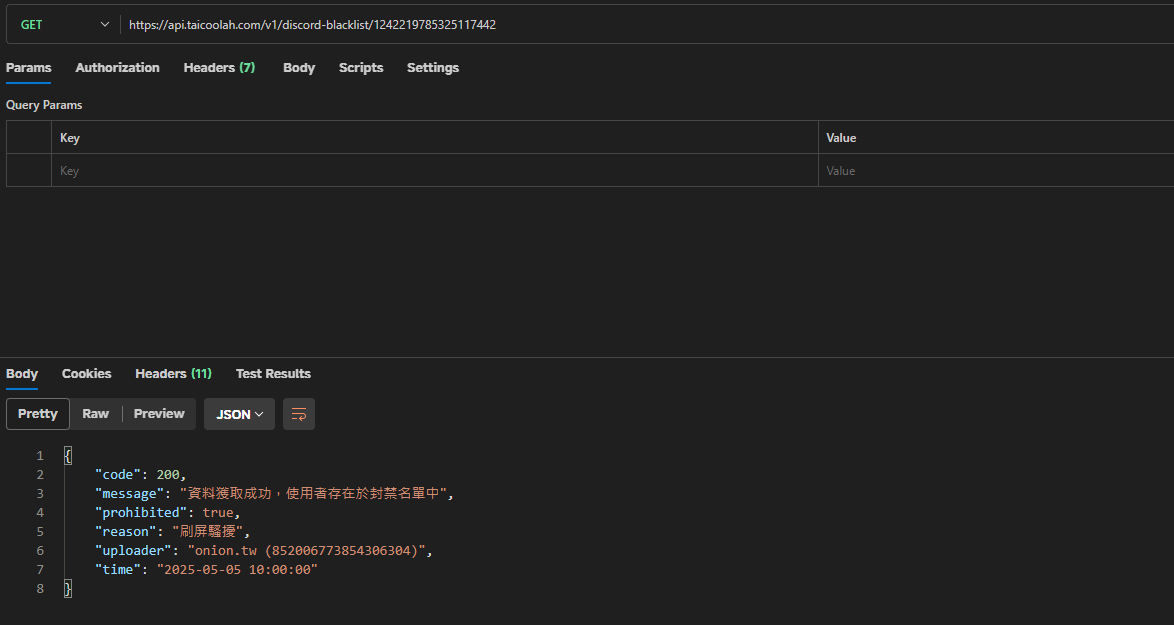
Task: Expand the JSON format dropdown
Action: (239, 414)
